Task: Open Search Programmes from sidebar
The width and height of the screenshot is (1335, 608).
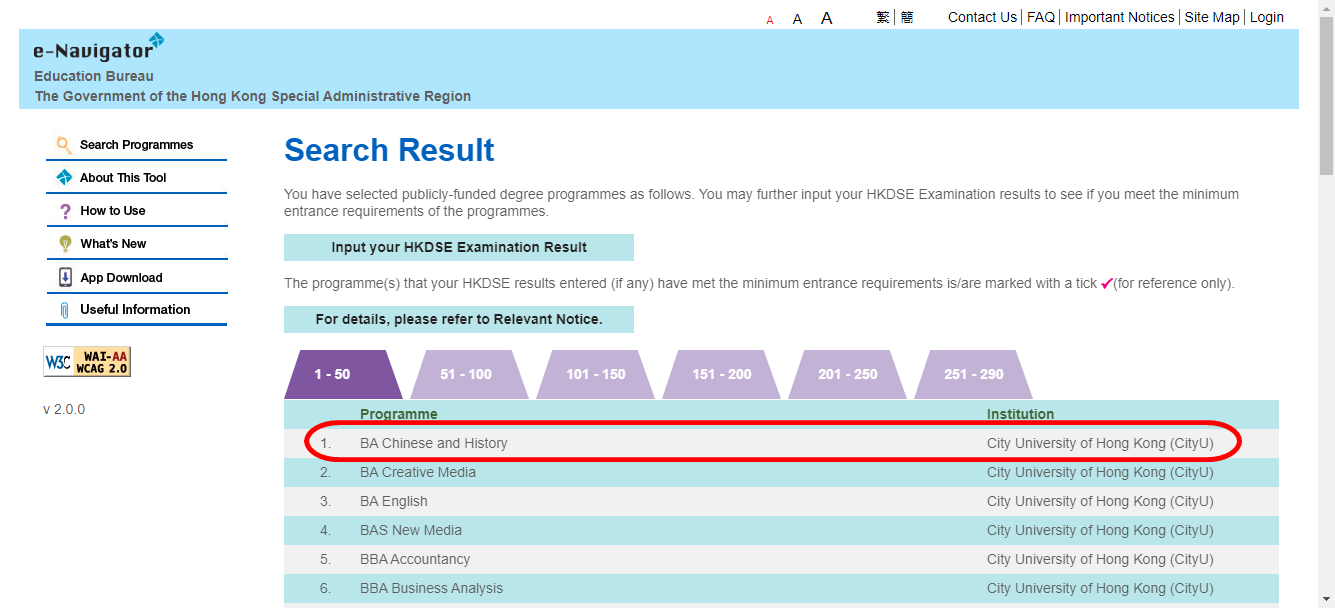Action: (x=136, y=145)
